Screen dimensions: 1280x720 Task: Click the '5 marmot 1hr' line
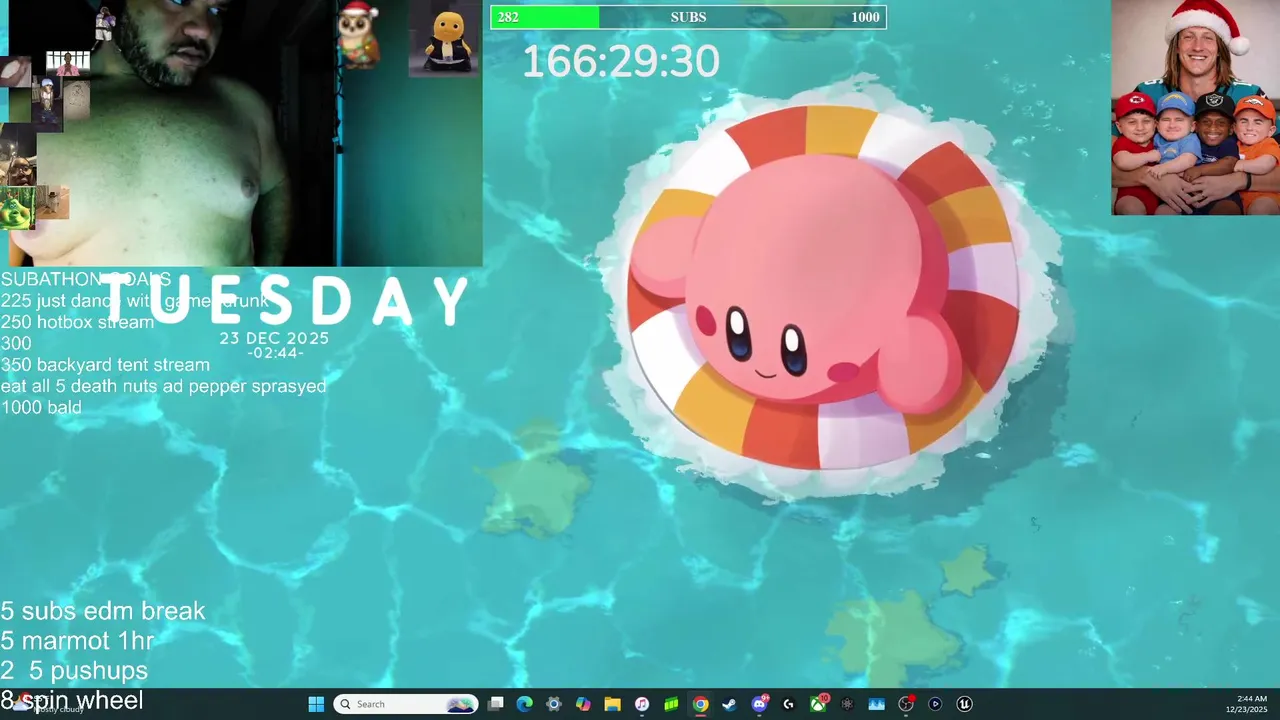[x=78, y=641]
